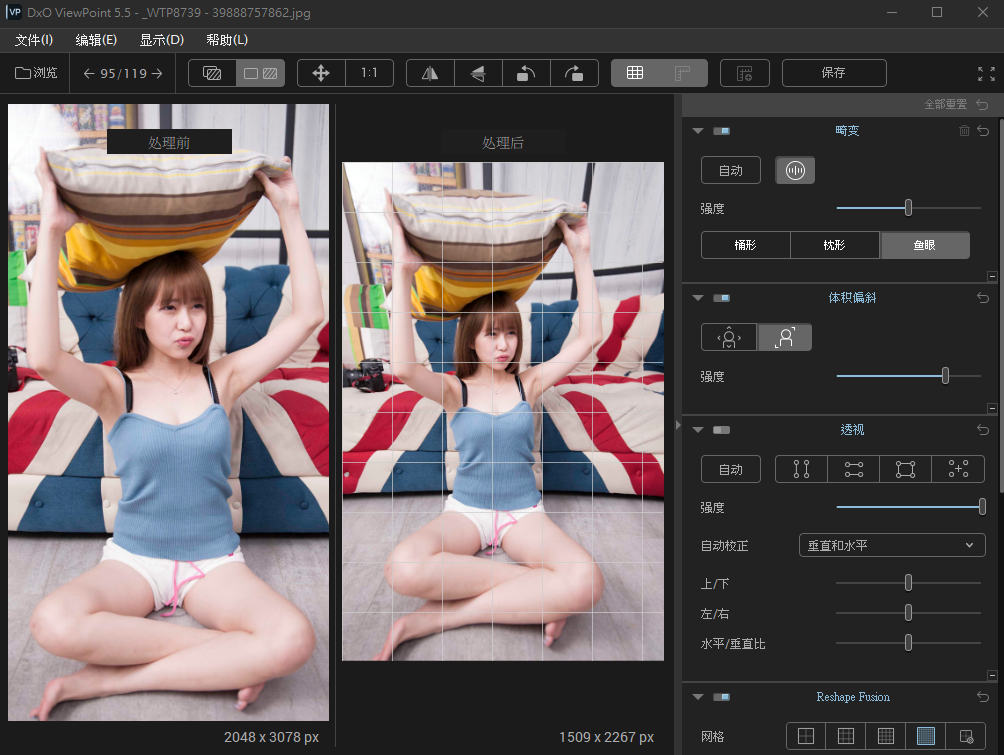Rotate the image left
The image size is (1004, 755).
click(x=526, y=73)
